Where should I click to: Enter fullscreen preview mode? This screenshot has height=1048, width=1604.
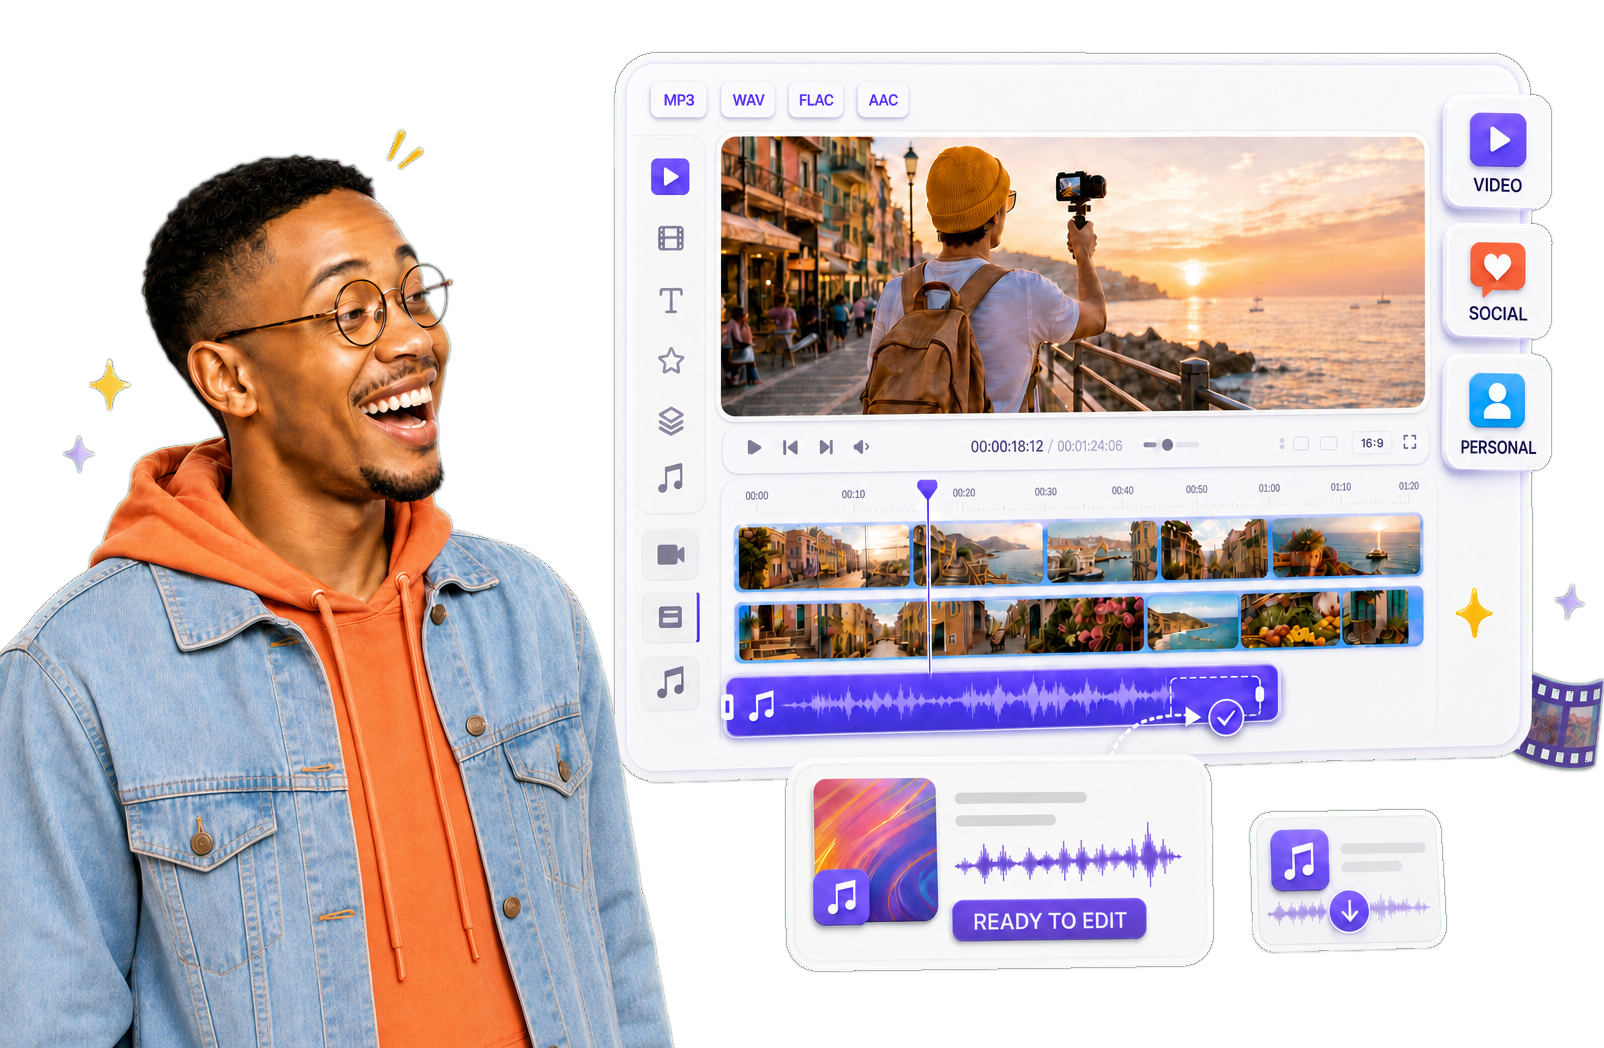[1410, 442]
